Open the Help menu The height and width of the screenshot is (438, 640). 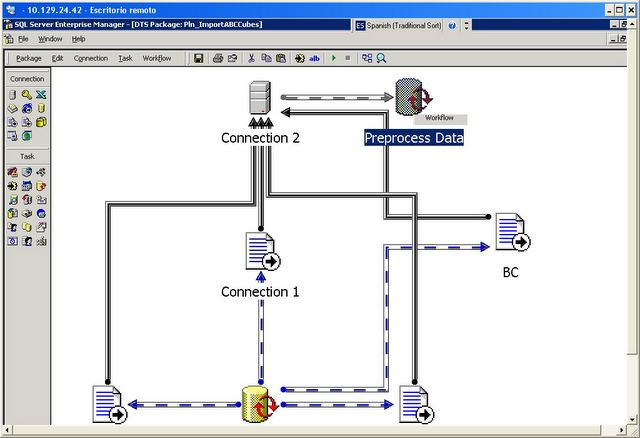[x=78, y=39]
